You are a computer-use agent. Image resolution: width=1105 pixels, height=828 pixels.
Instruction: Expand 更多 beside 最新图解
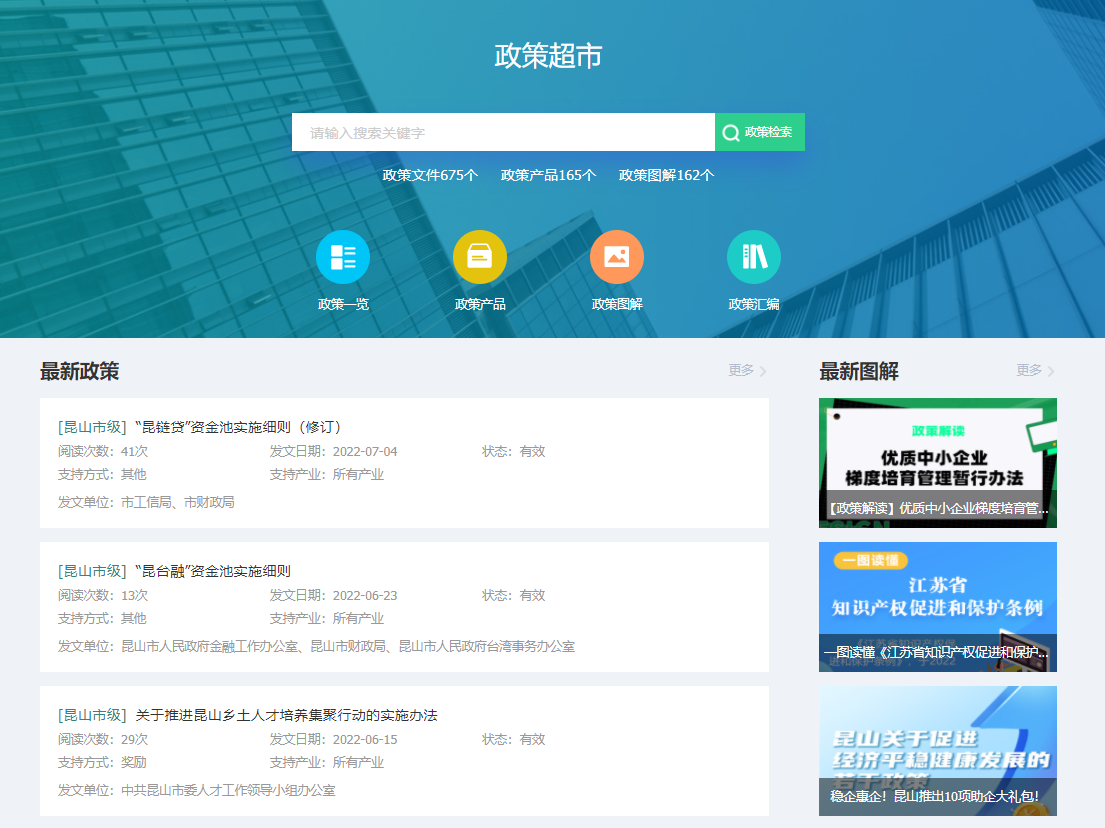coord(1035,370)
